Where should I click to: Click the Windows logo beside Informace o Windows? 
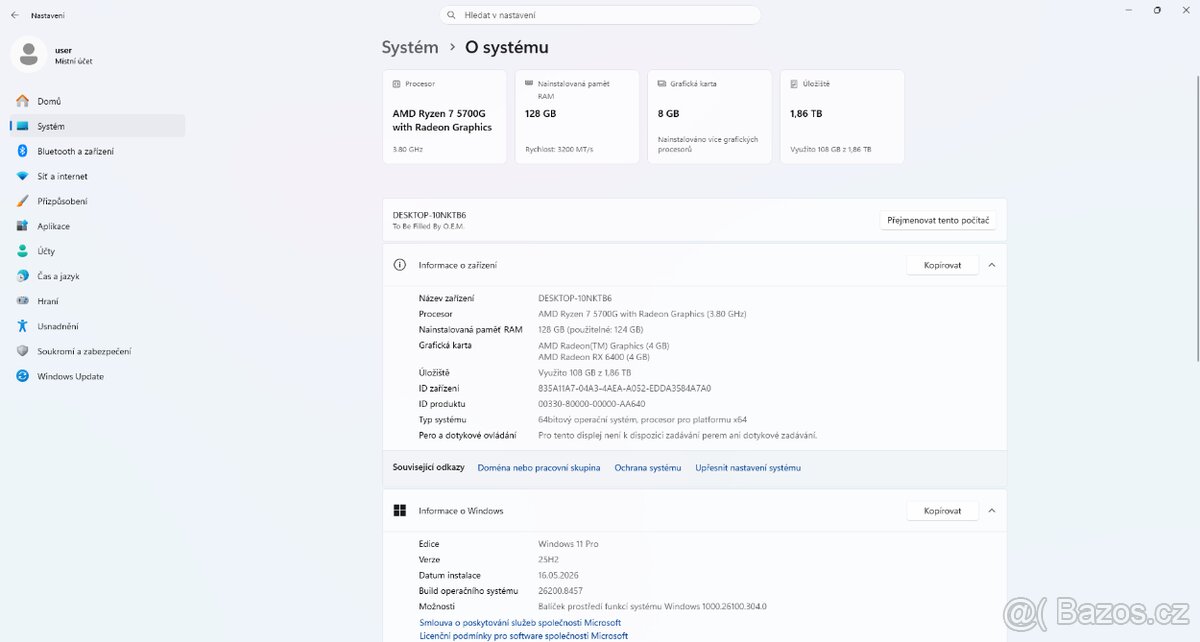click(x=400, y=511)
